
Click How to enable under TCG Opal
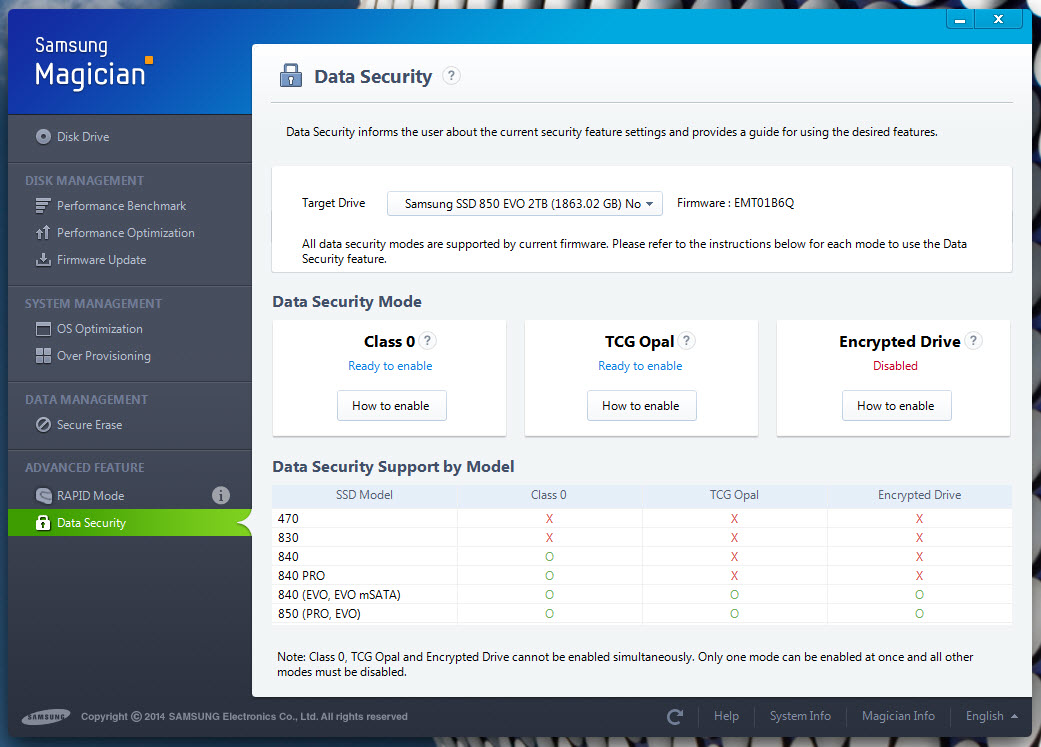point(641,406)
